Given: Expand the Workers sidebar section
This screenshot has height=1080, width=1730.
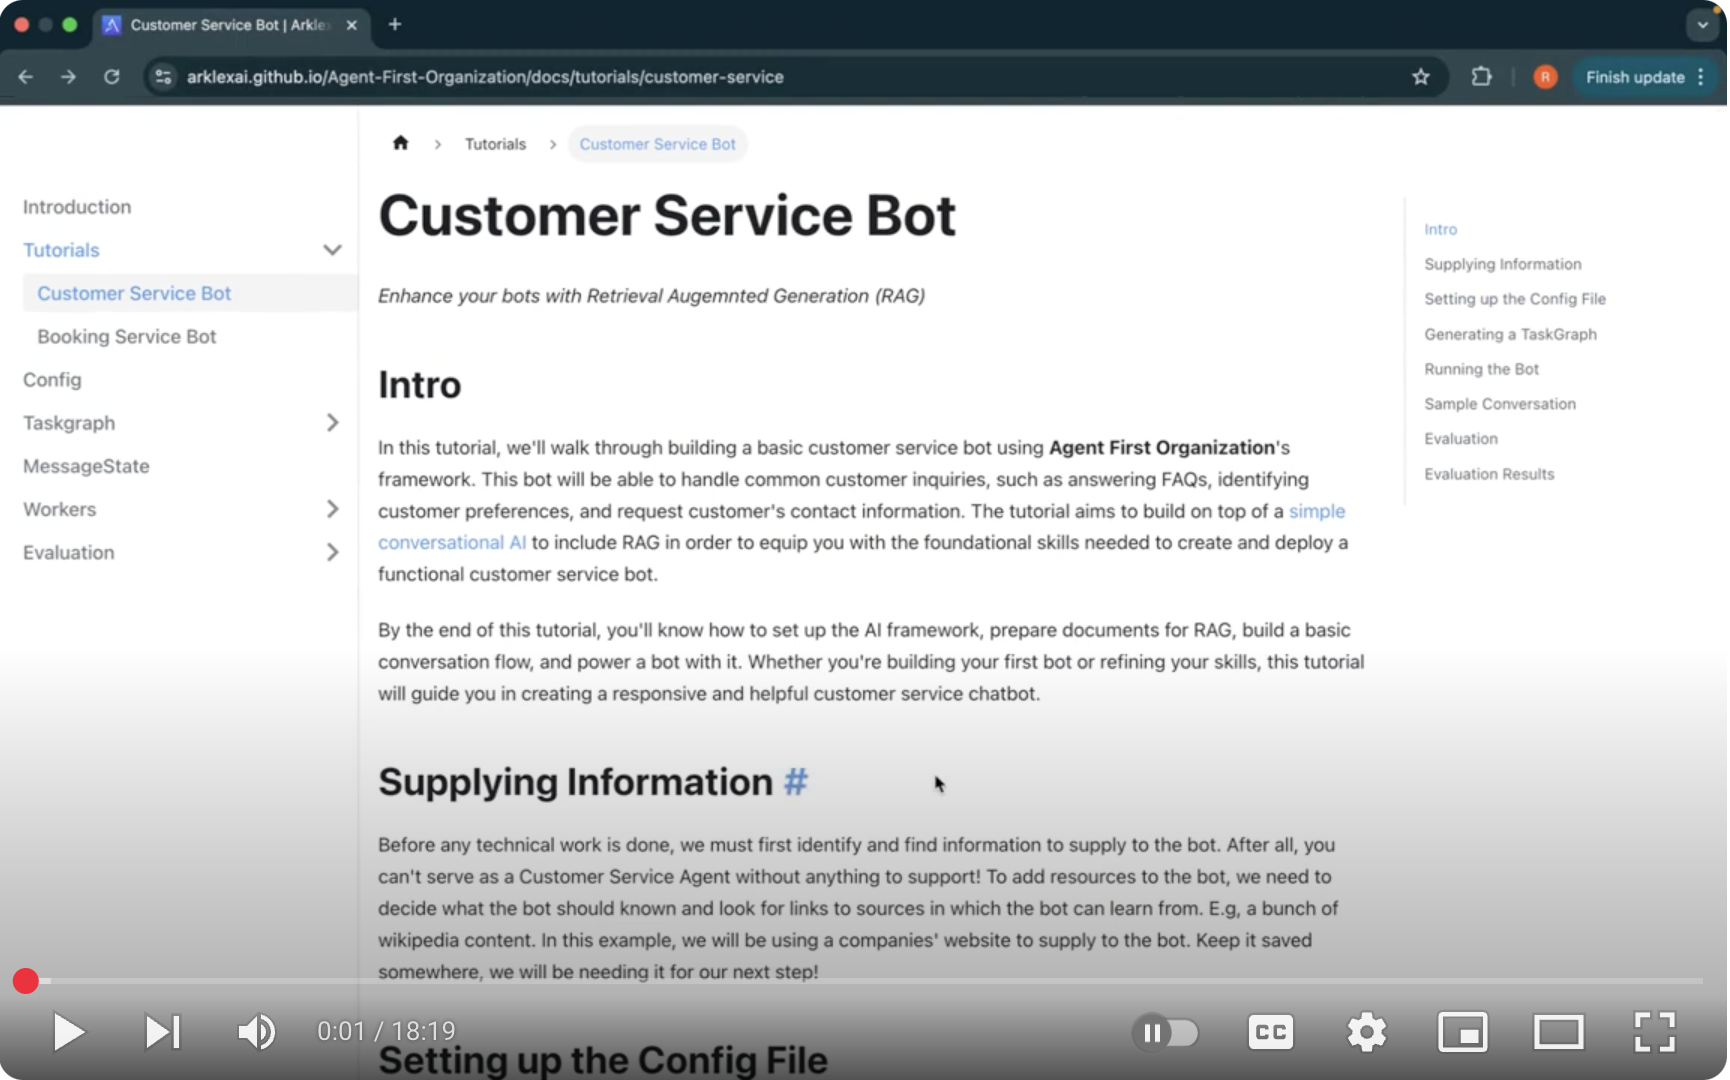Looking at the screenshot, I should 333,509.
